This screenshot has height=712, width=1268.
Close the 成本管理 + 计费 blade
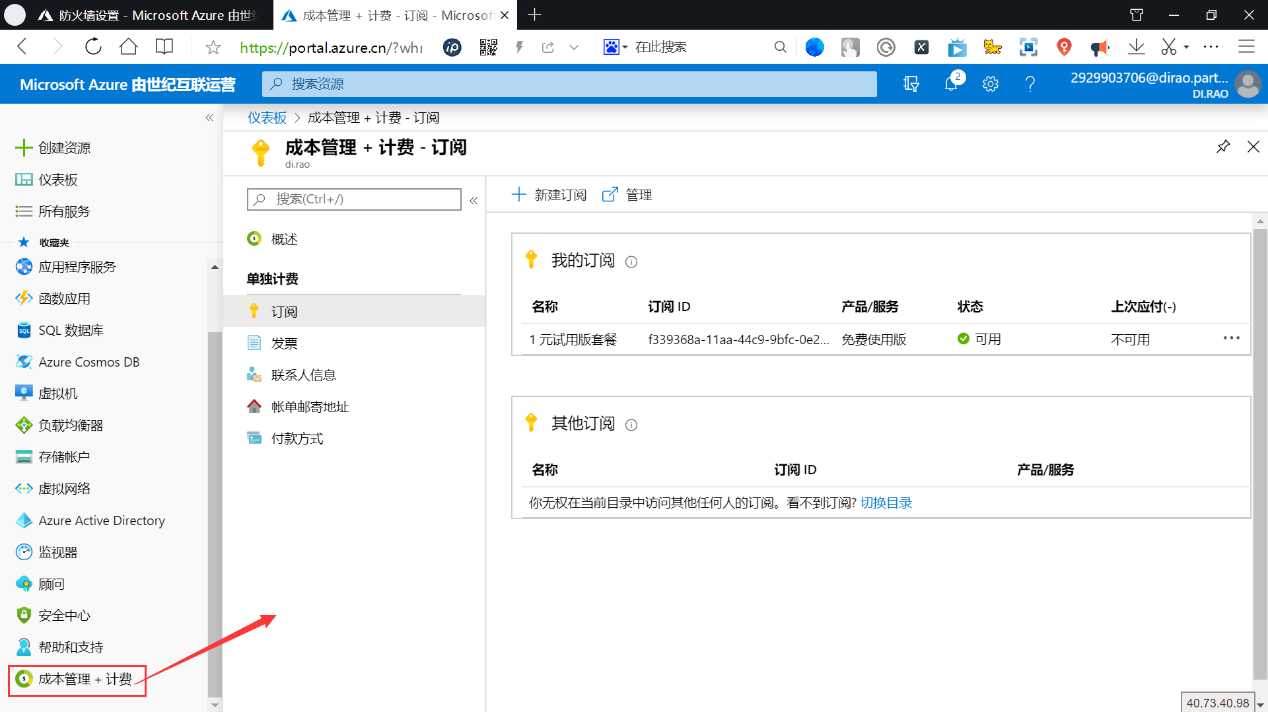coord(1253,147)
